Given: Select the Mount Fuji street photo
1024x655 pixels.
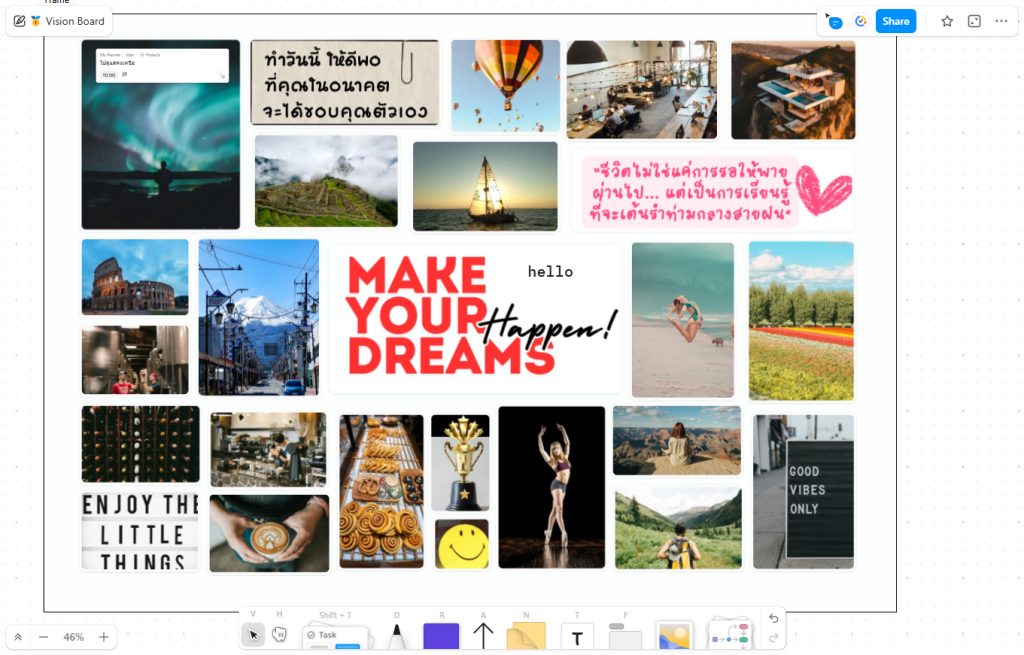Looking at the screenshot, I should pyautogui.click(x=259, y=317).
